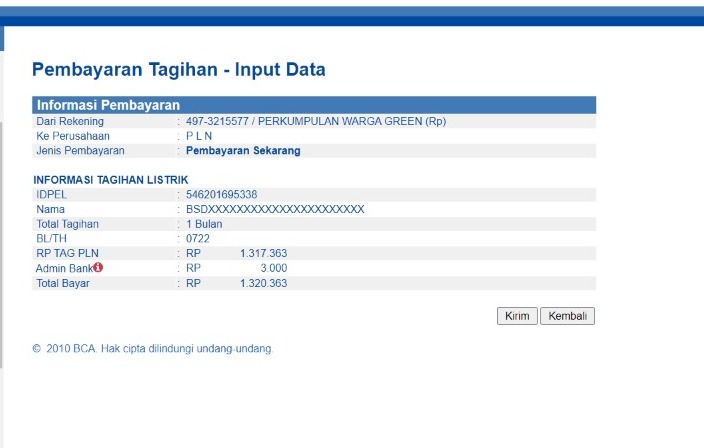Click the Total Bayar amount 1.320.363
Screen dimensions: 704x448
pyautogui.click(x=263, y=284)
